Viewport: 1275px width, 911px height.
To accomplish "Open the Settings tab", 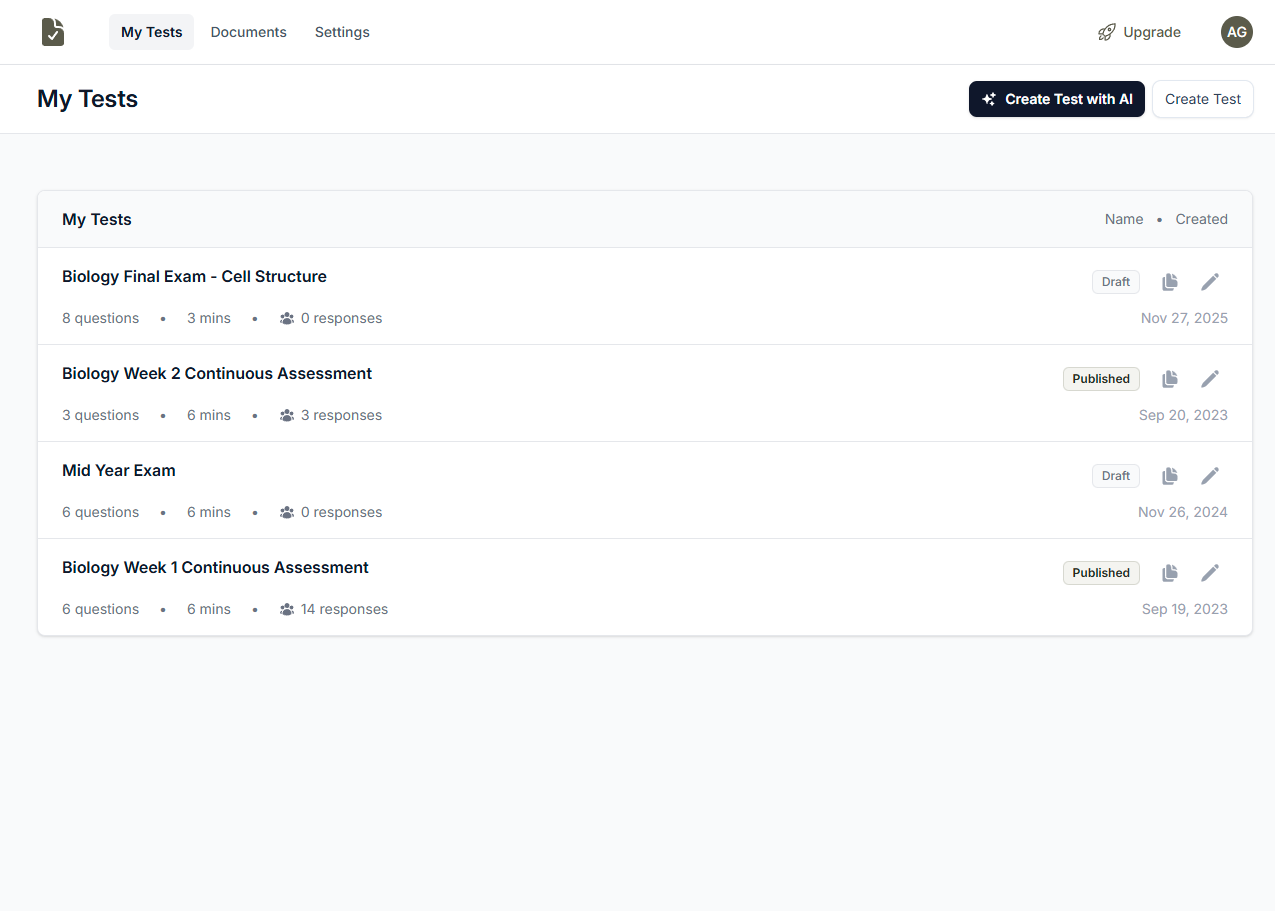I will point(342,32).
